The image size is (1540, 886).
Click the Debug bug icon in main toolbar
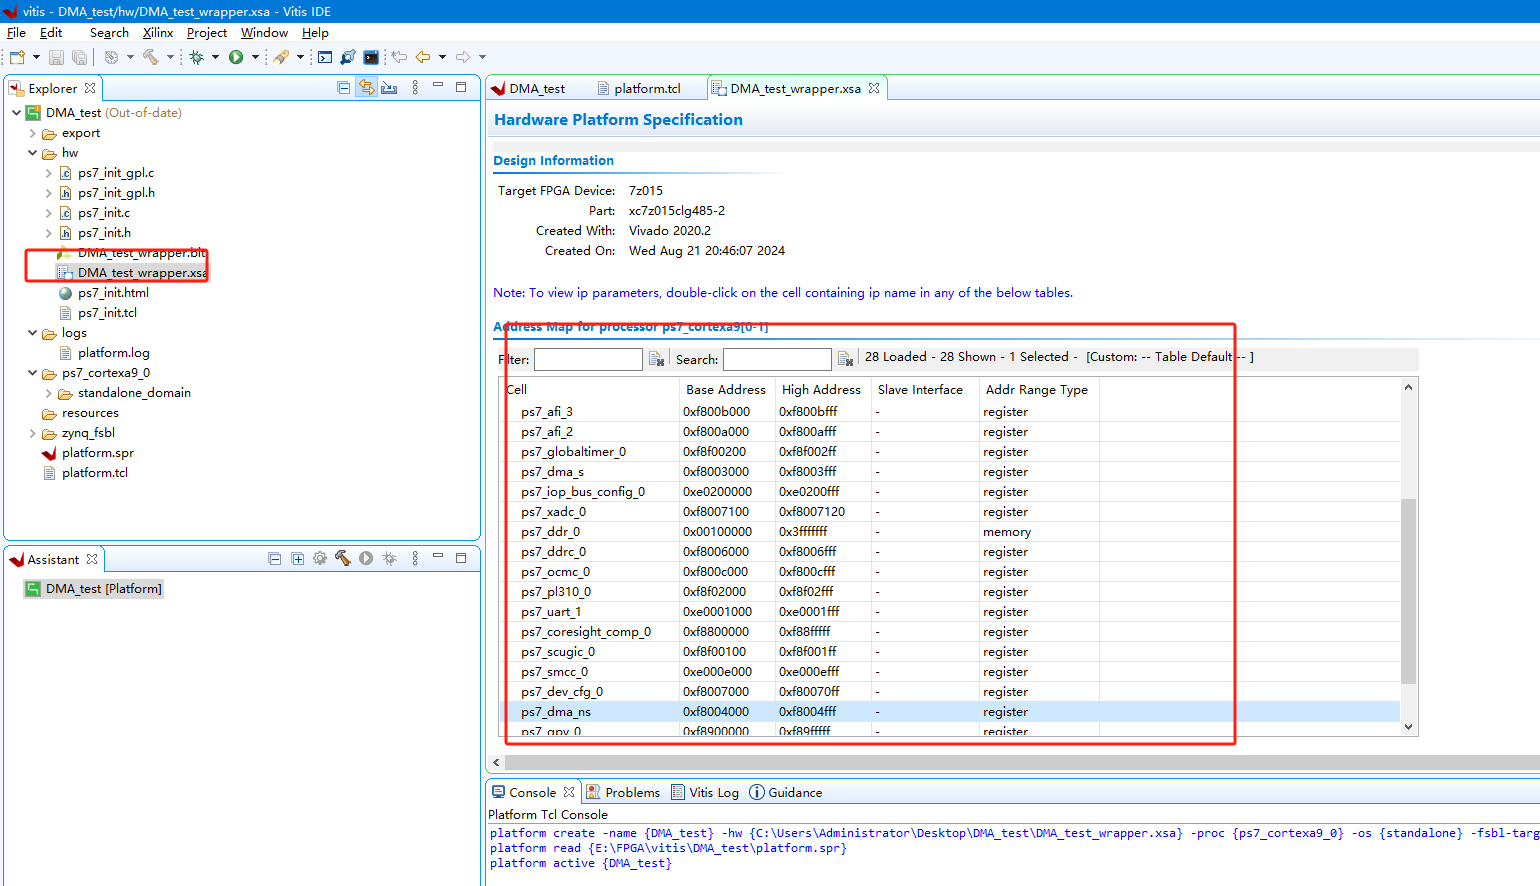pos(197,57)
